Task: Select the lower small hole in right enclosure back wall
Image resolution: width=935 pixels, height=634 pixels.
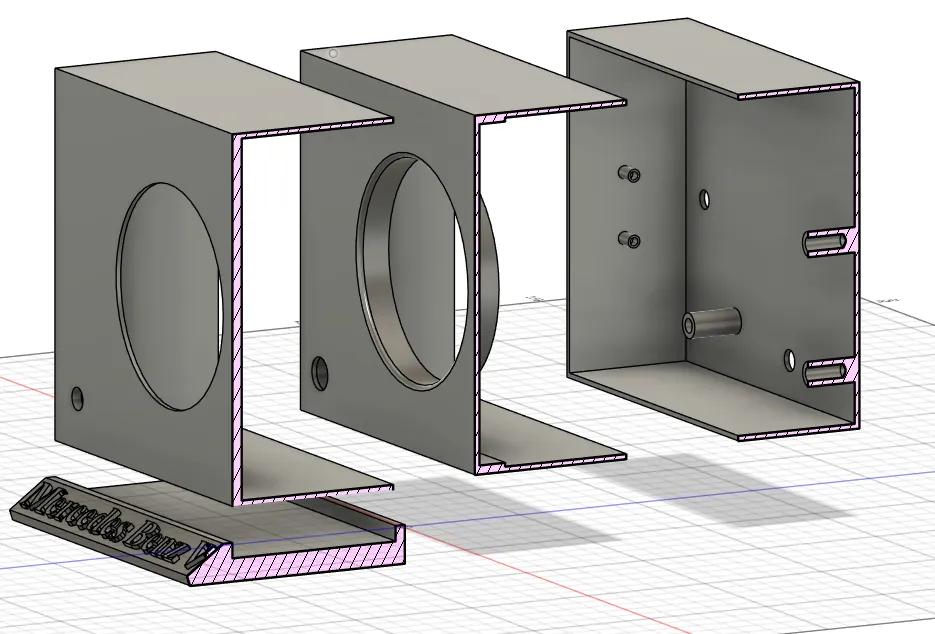Action: [x=790, y=360]
